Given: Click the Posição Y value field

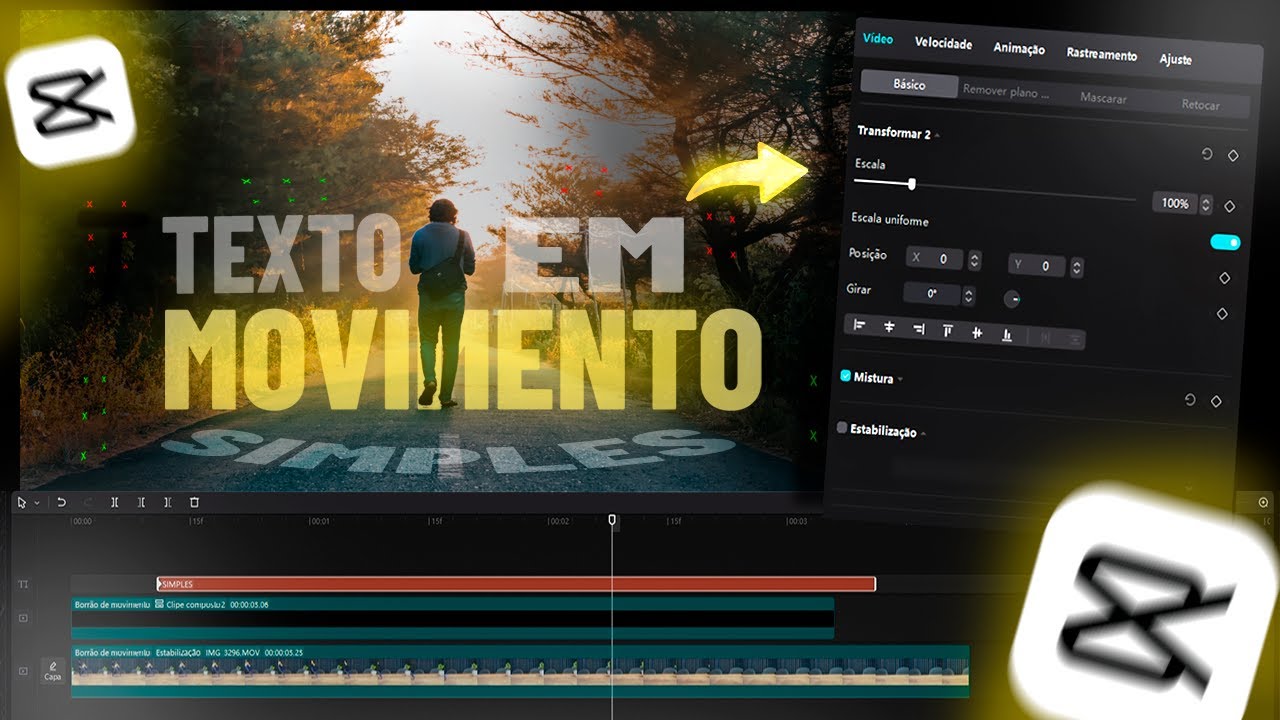Looking at the screenshot, I should (x=1038, y=265).
